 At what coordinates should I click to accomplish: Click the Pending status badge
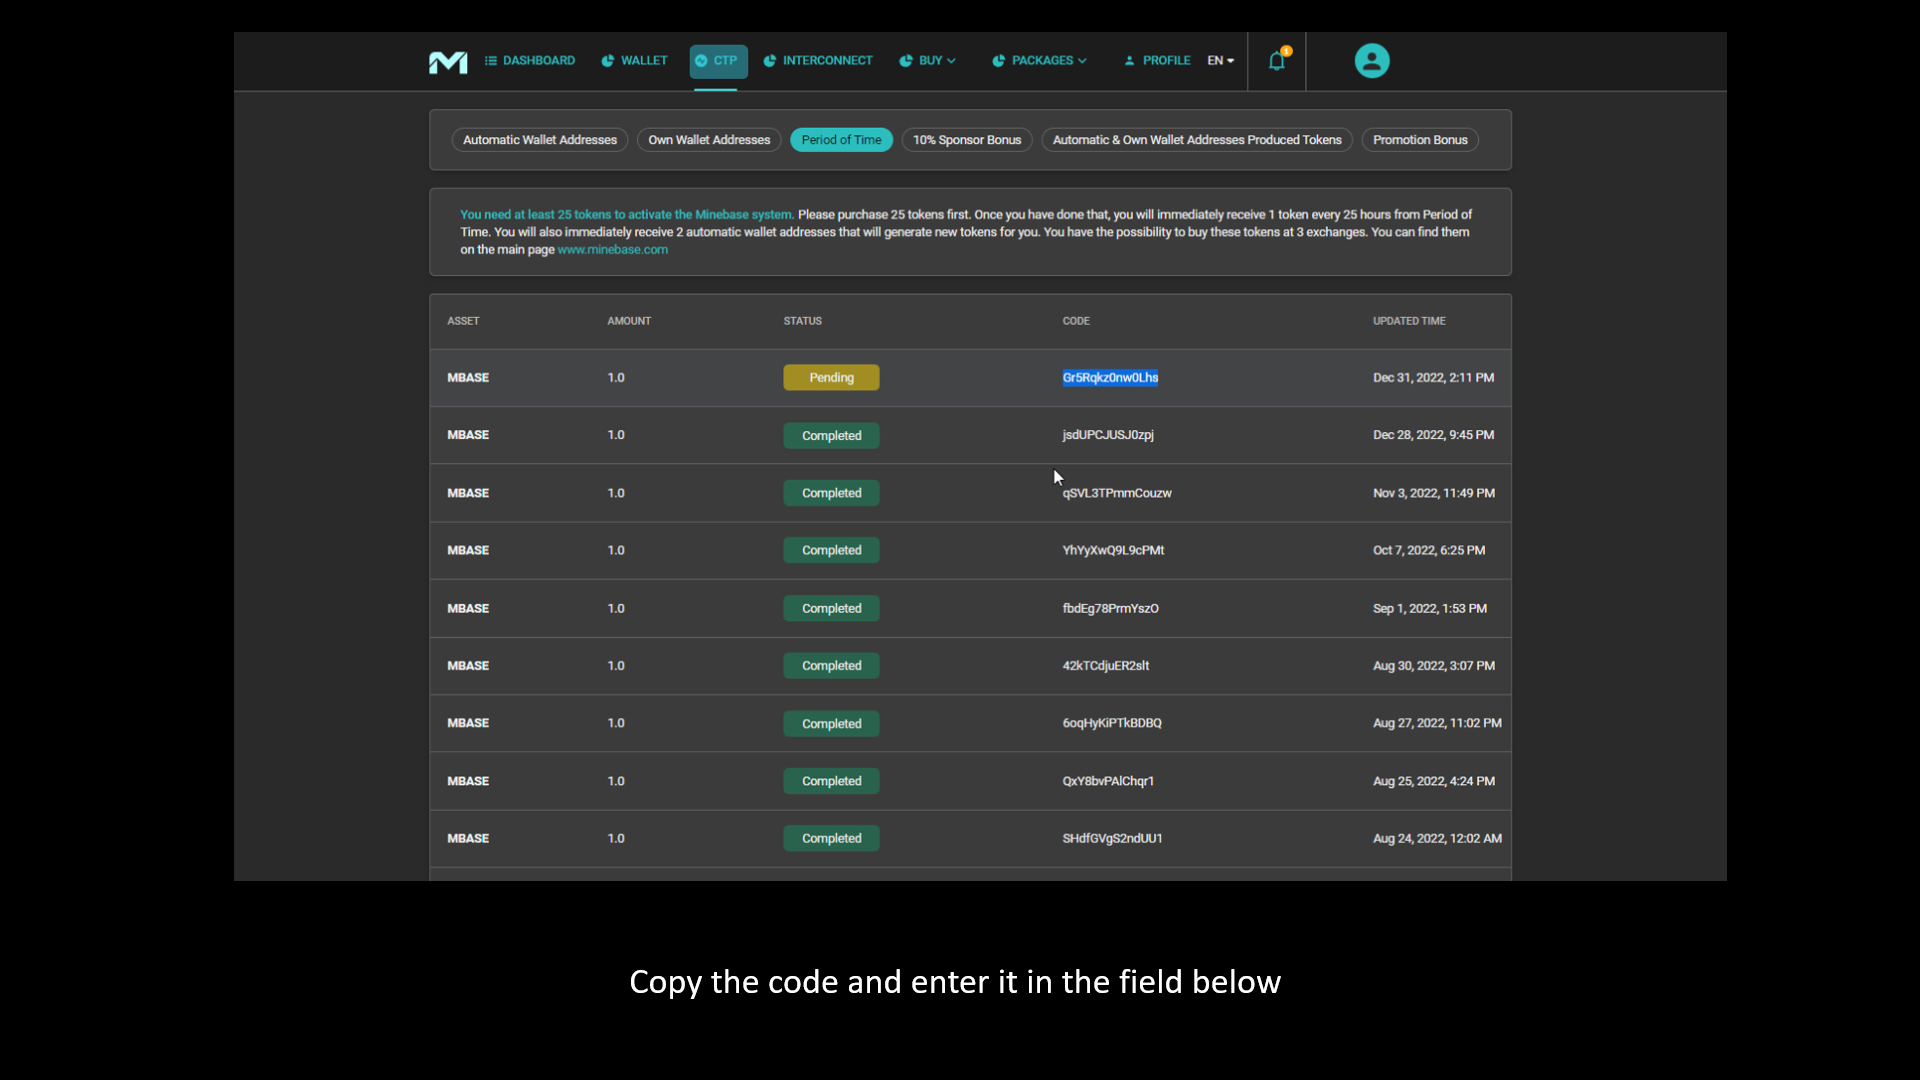coord(831,377)
